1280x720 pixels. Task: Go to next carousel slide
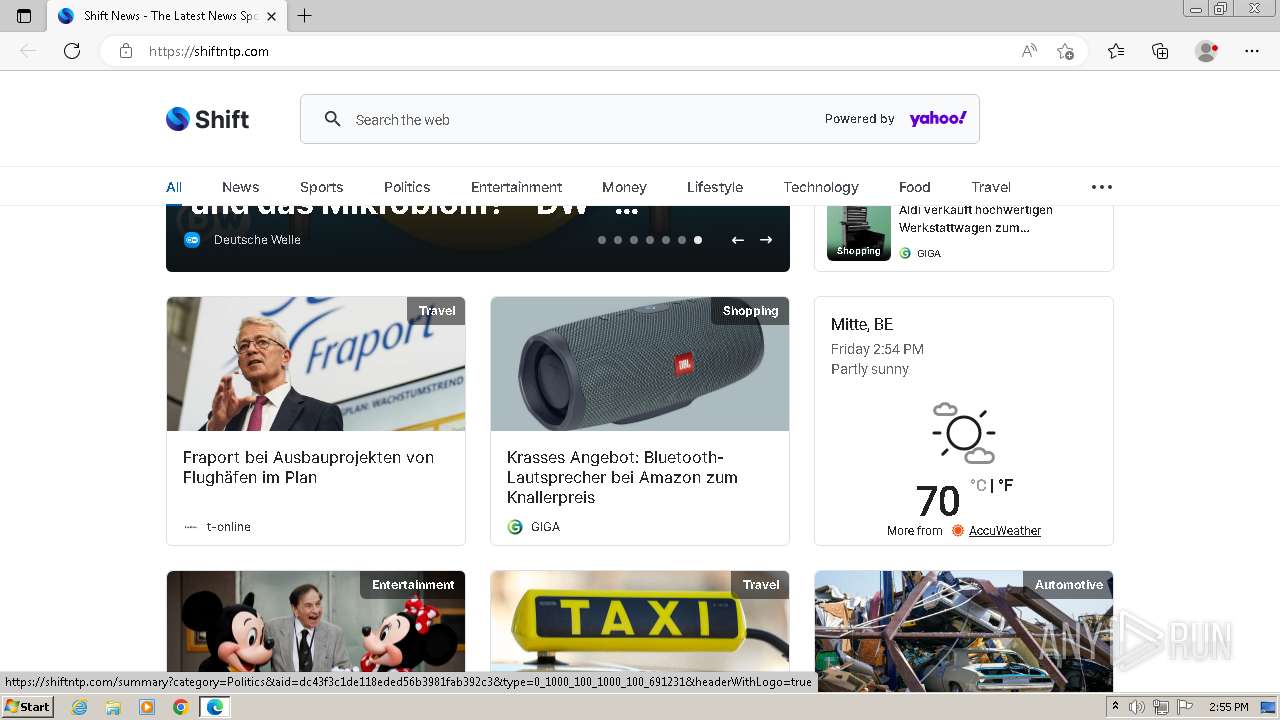766,240
